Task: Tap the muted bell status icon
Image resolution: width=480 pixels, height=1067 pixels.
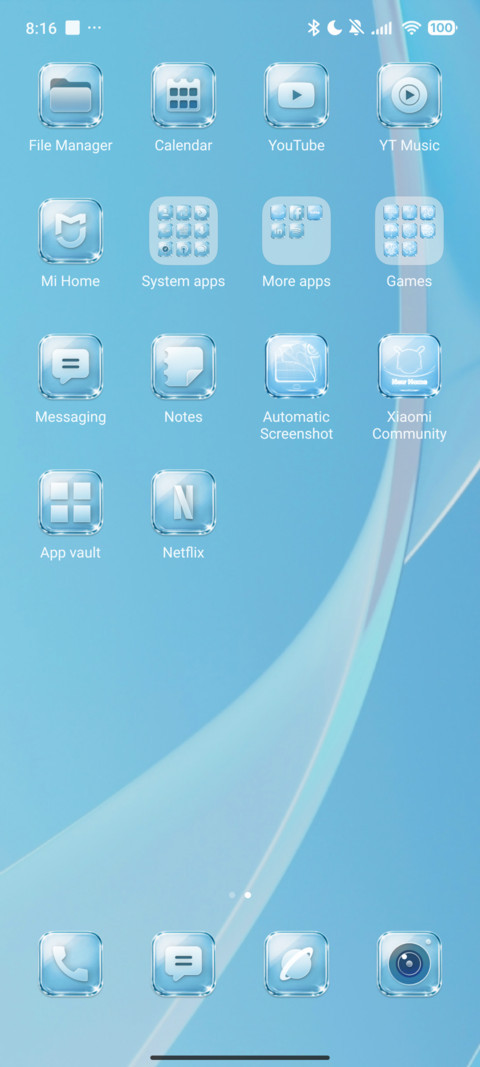Action: coord(356,28)
